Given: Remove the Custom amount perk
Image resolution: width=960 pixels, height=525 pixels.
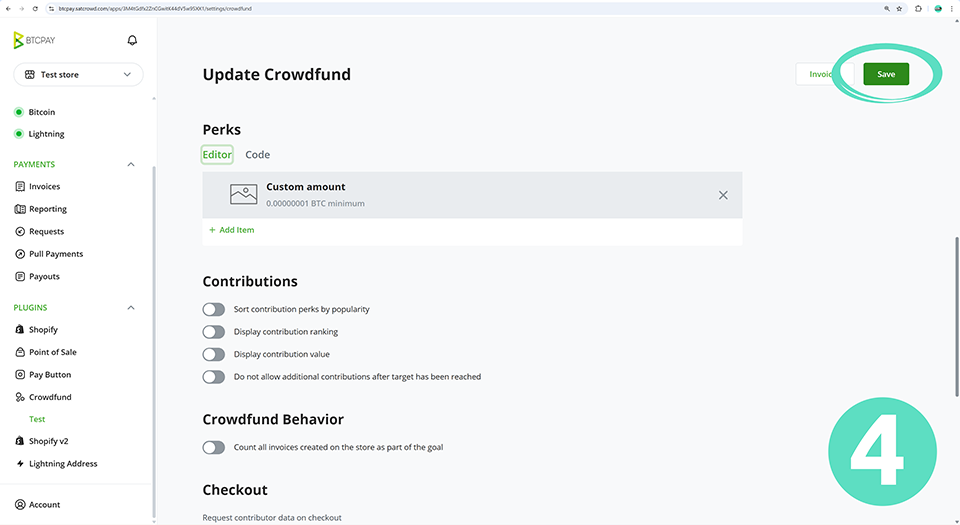Looking at the screenshot, I should click(x=723, y=195).
